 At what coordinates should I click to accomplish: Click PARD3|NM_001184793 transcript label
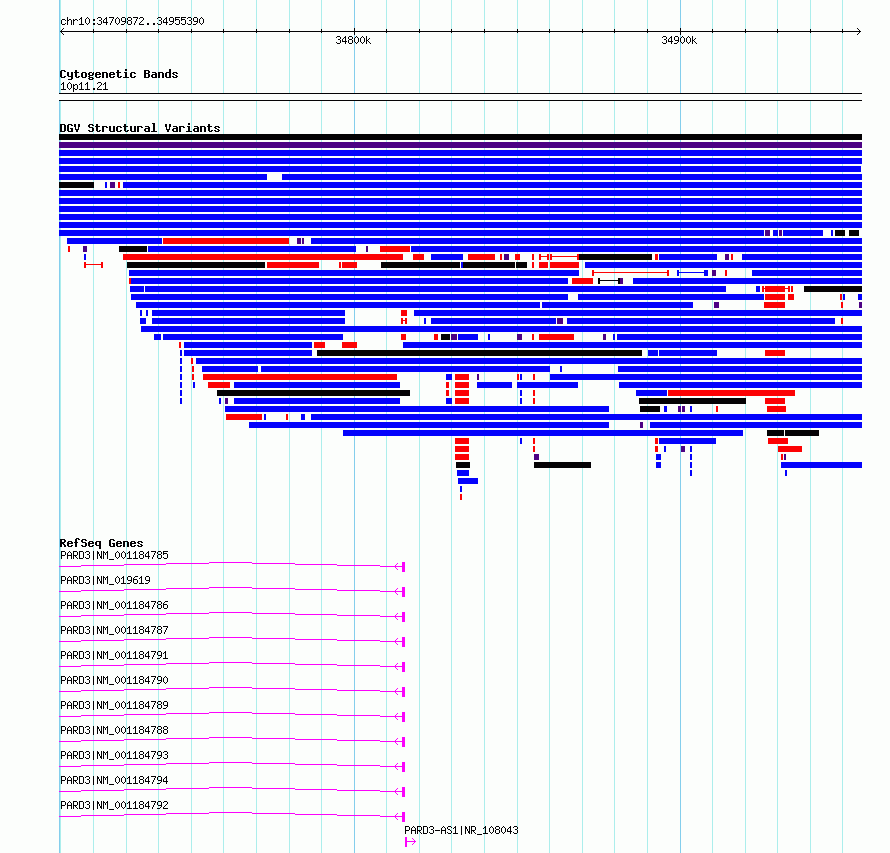pyautogui.click(x=114, y=755)
